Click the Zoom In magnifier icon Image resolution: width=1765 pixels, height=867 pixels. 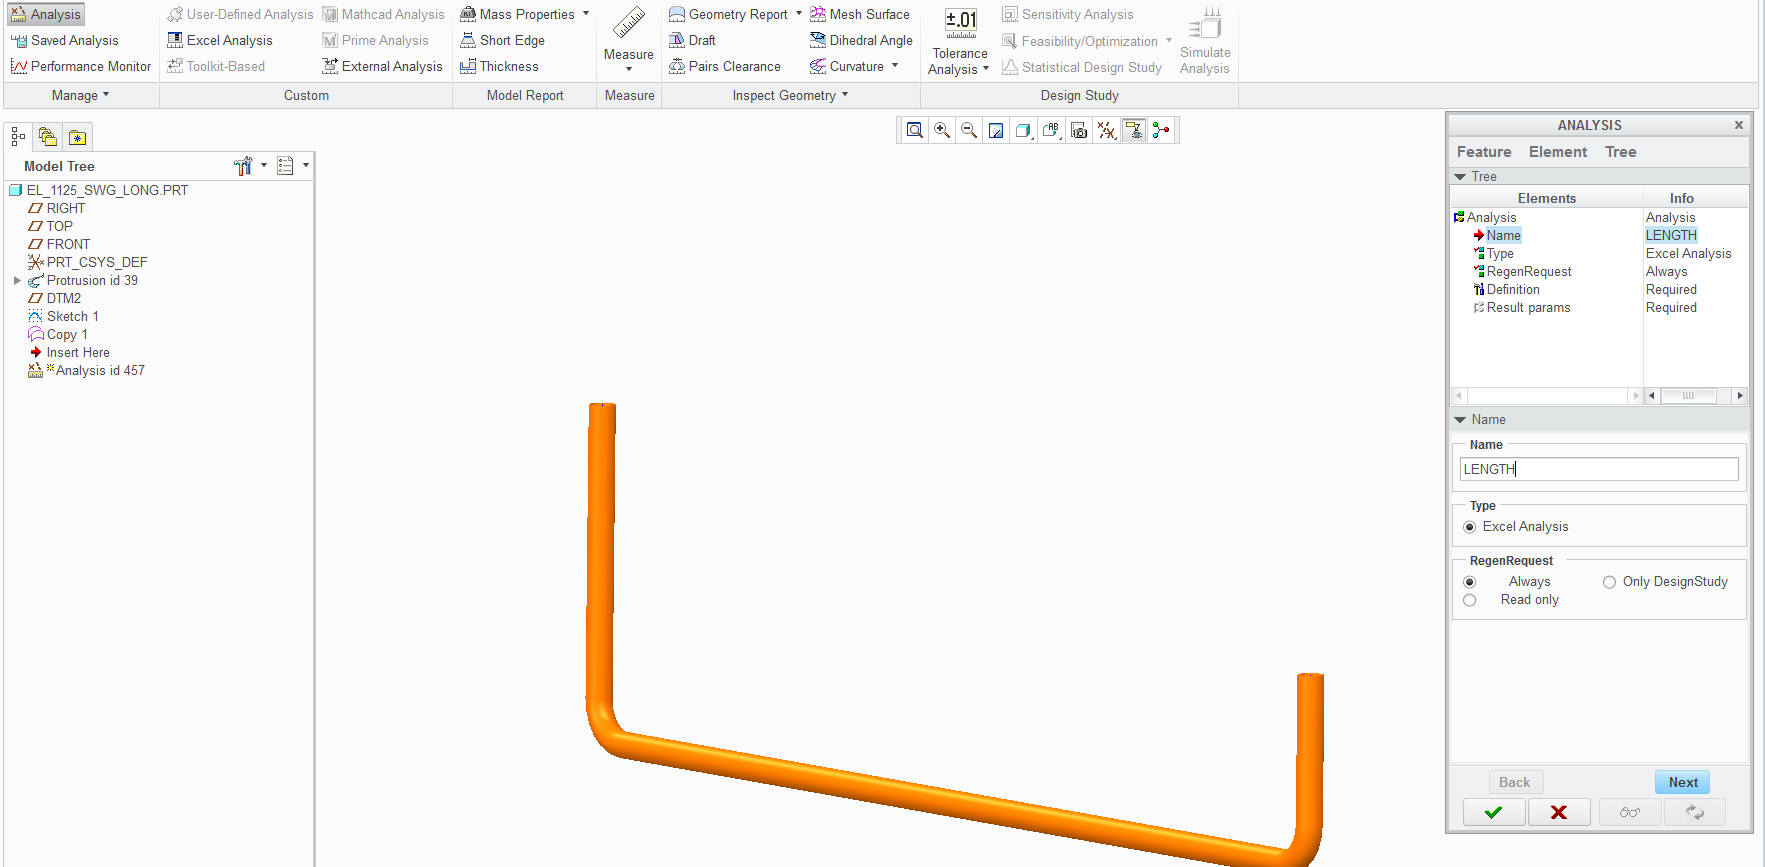(942, 130)
